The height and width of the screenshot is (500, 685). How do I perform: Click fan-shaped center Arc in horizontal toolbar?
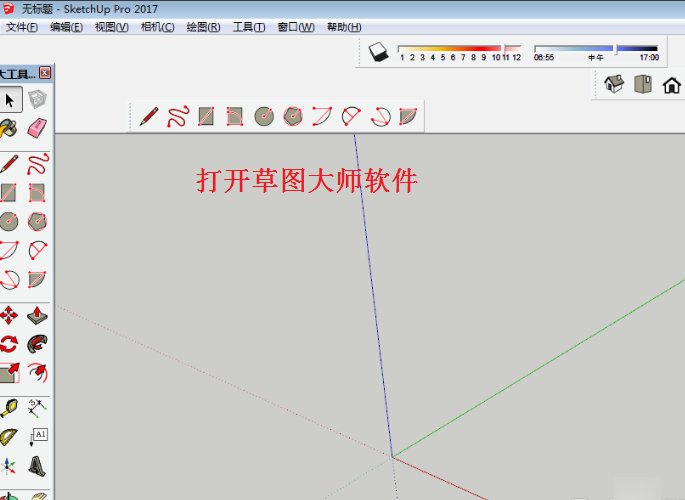coord(351,116)
